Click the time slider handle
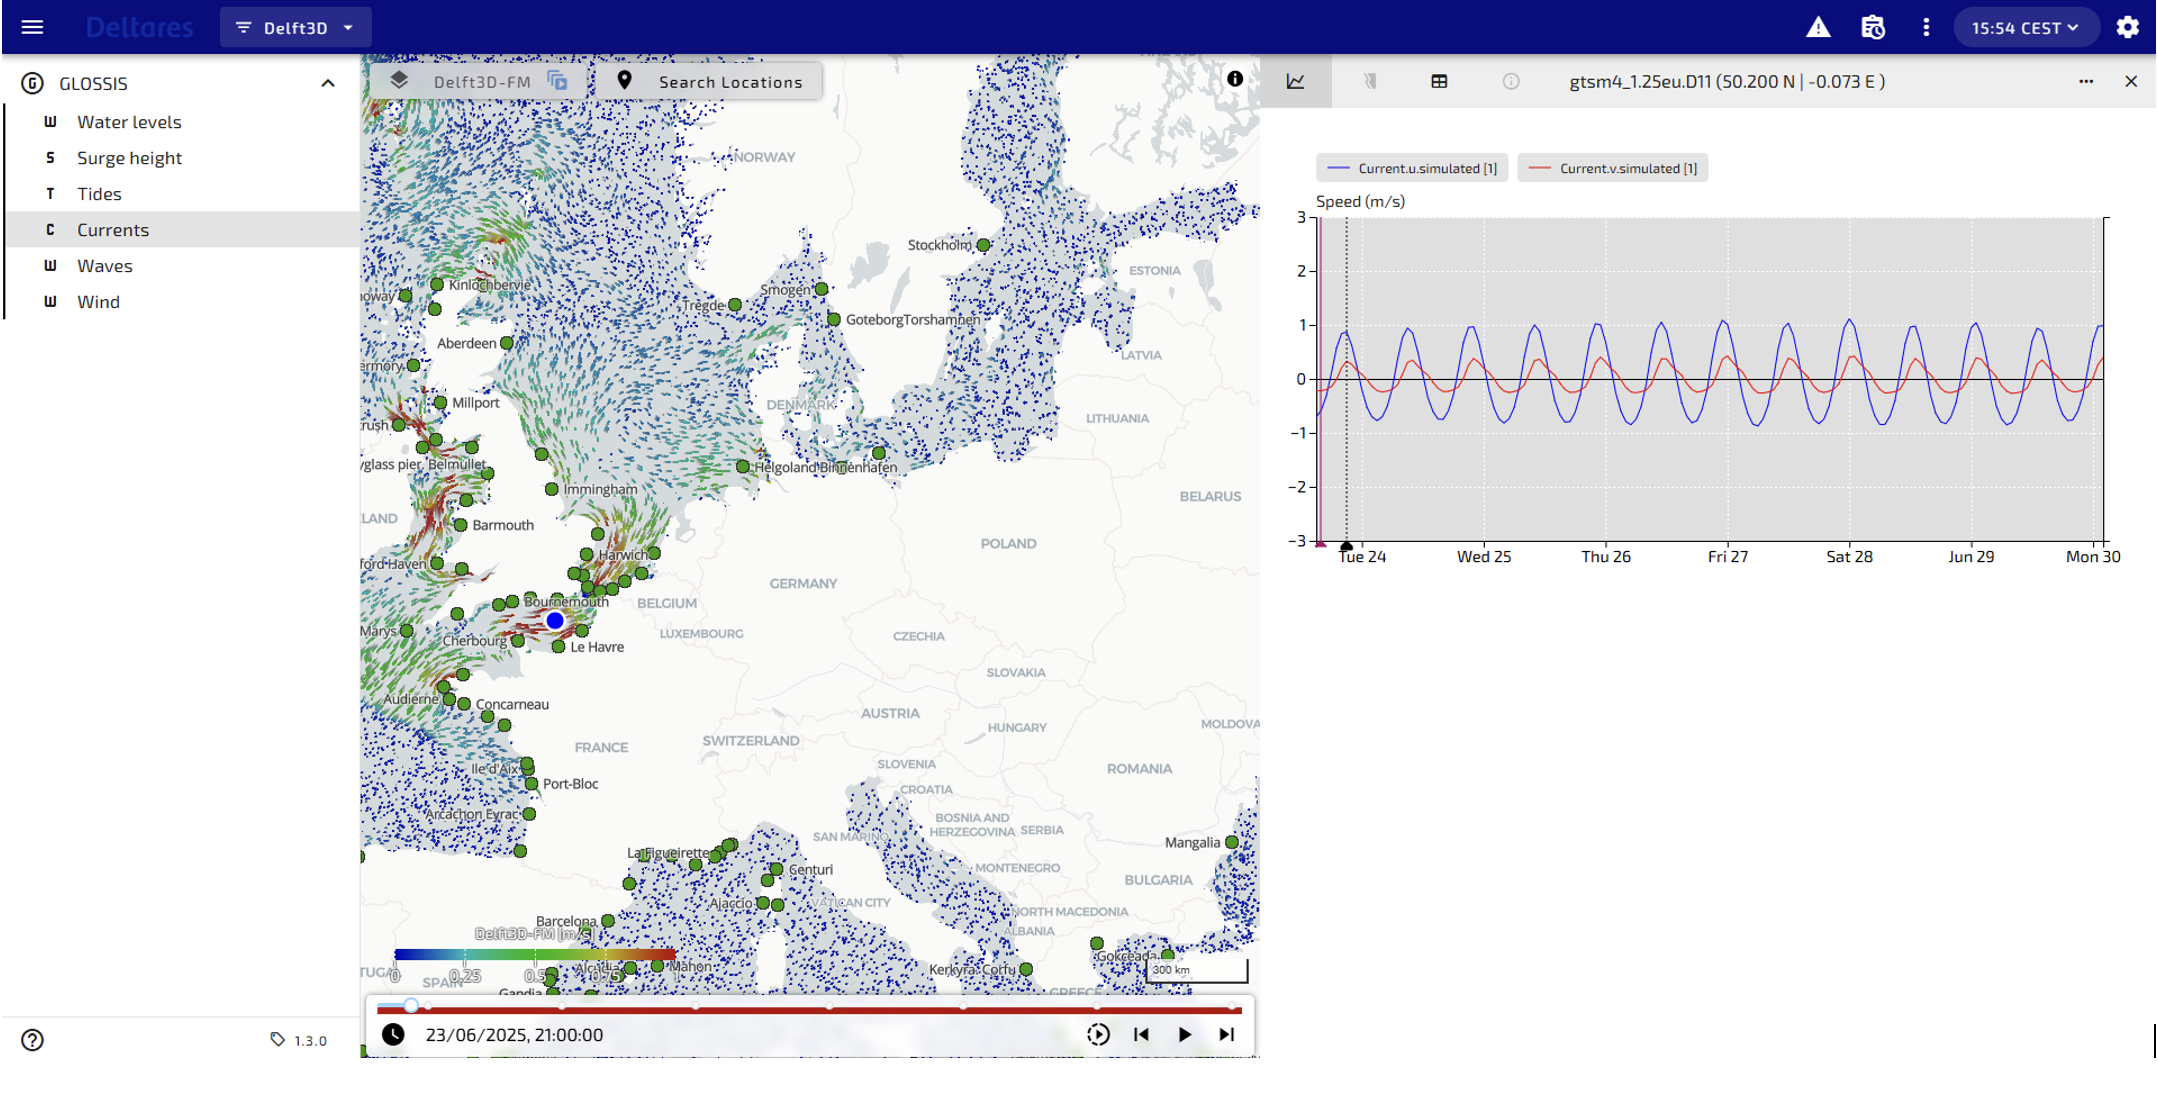Image resolution: width=2158 pixels, height=1094 pixels. (x=410, y=1005)
